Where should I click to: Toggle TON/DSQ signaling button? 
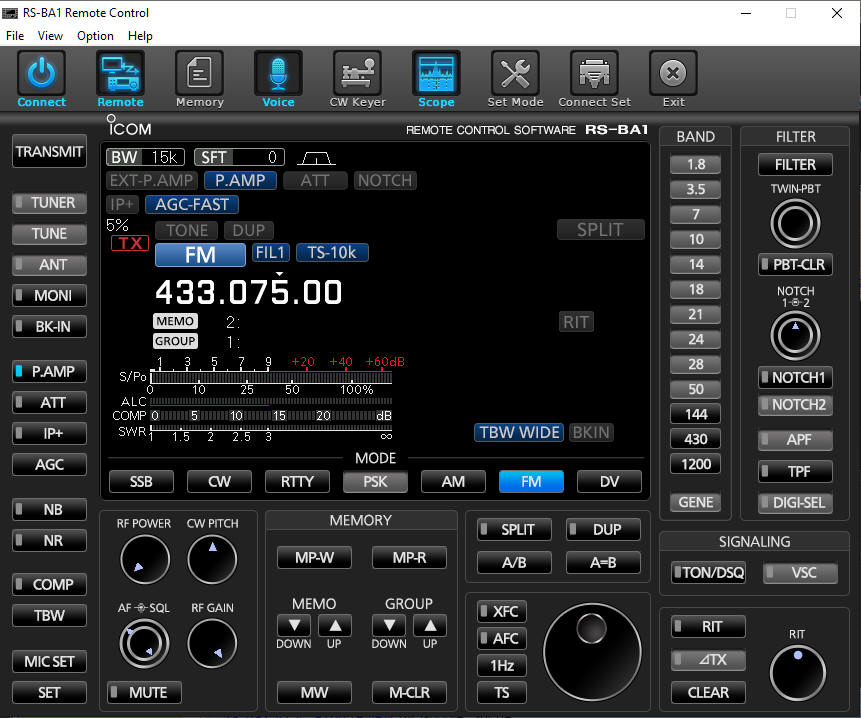pyautogui.click(x=708, y=573)
